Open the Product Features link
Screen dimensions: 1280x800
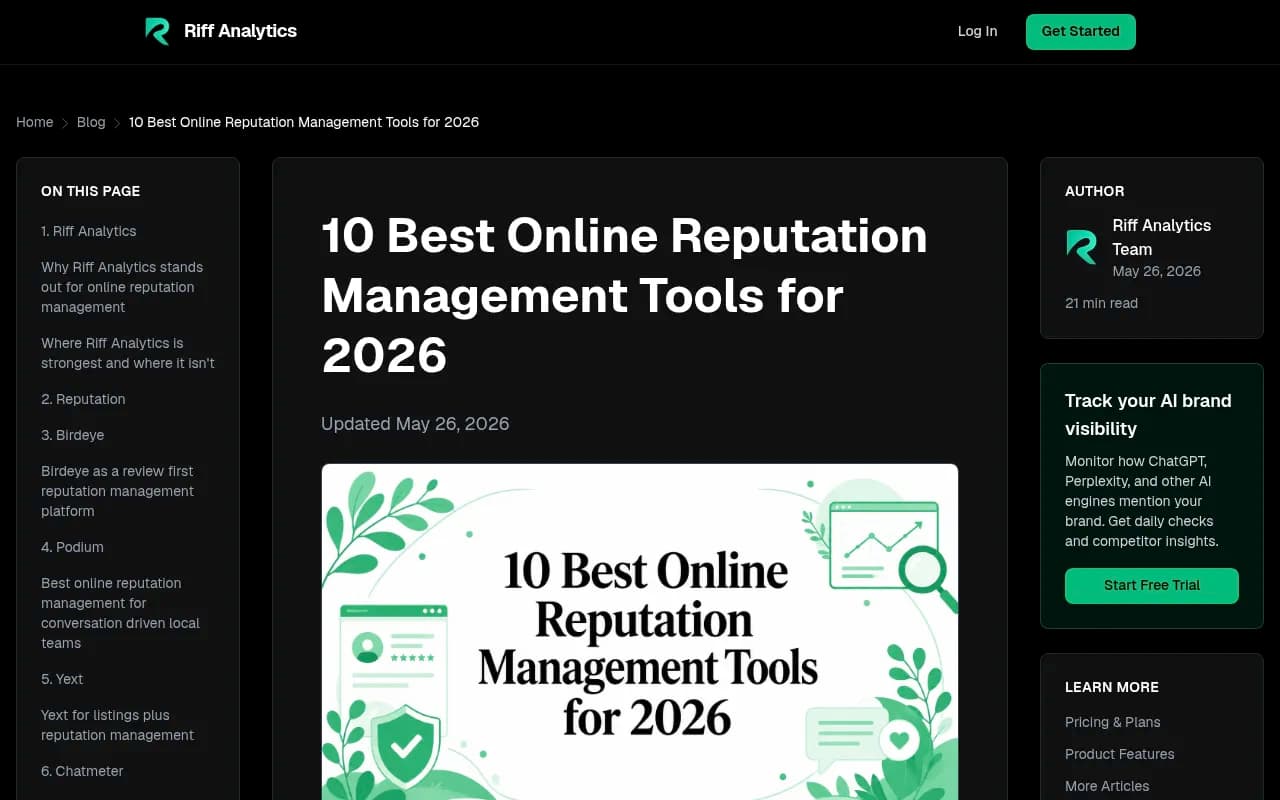(1120, 754)
